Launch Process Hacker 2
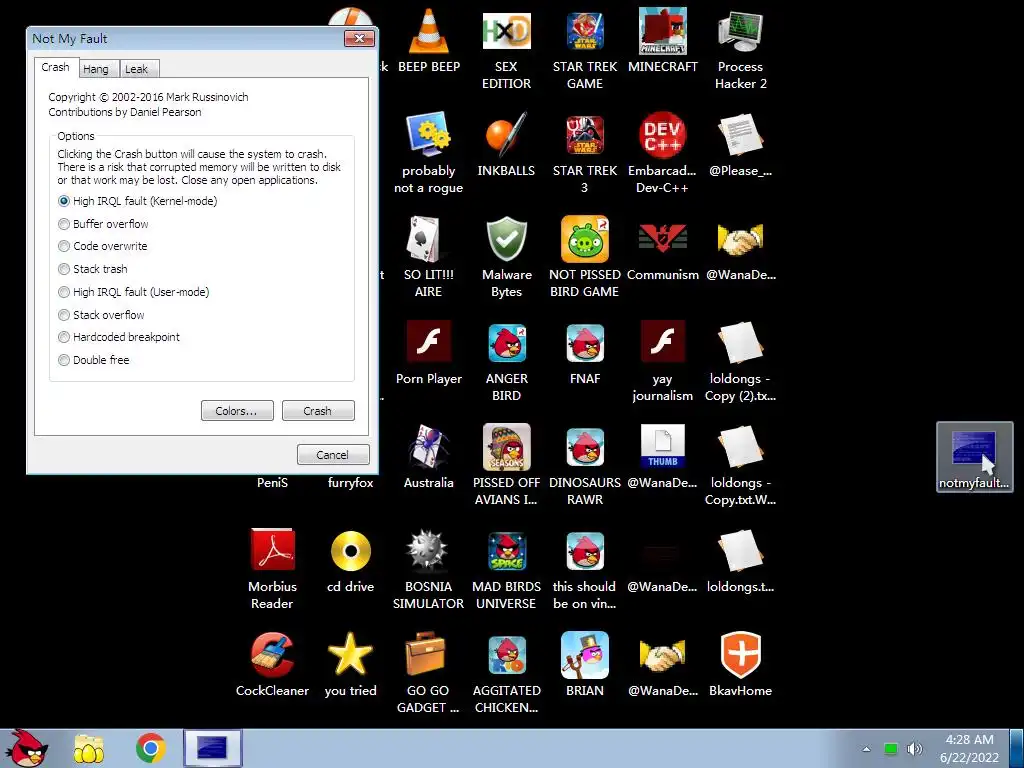The width and height of the screenshot is (1024, 768). coord(741,49)
